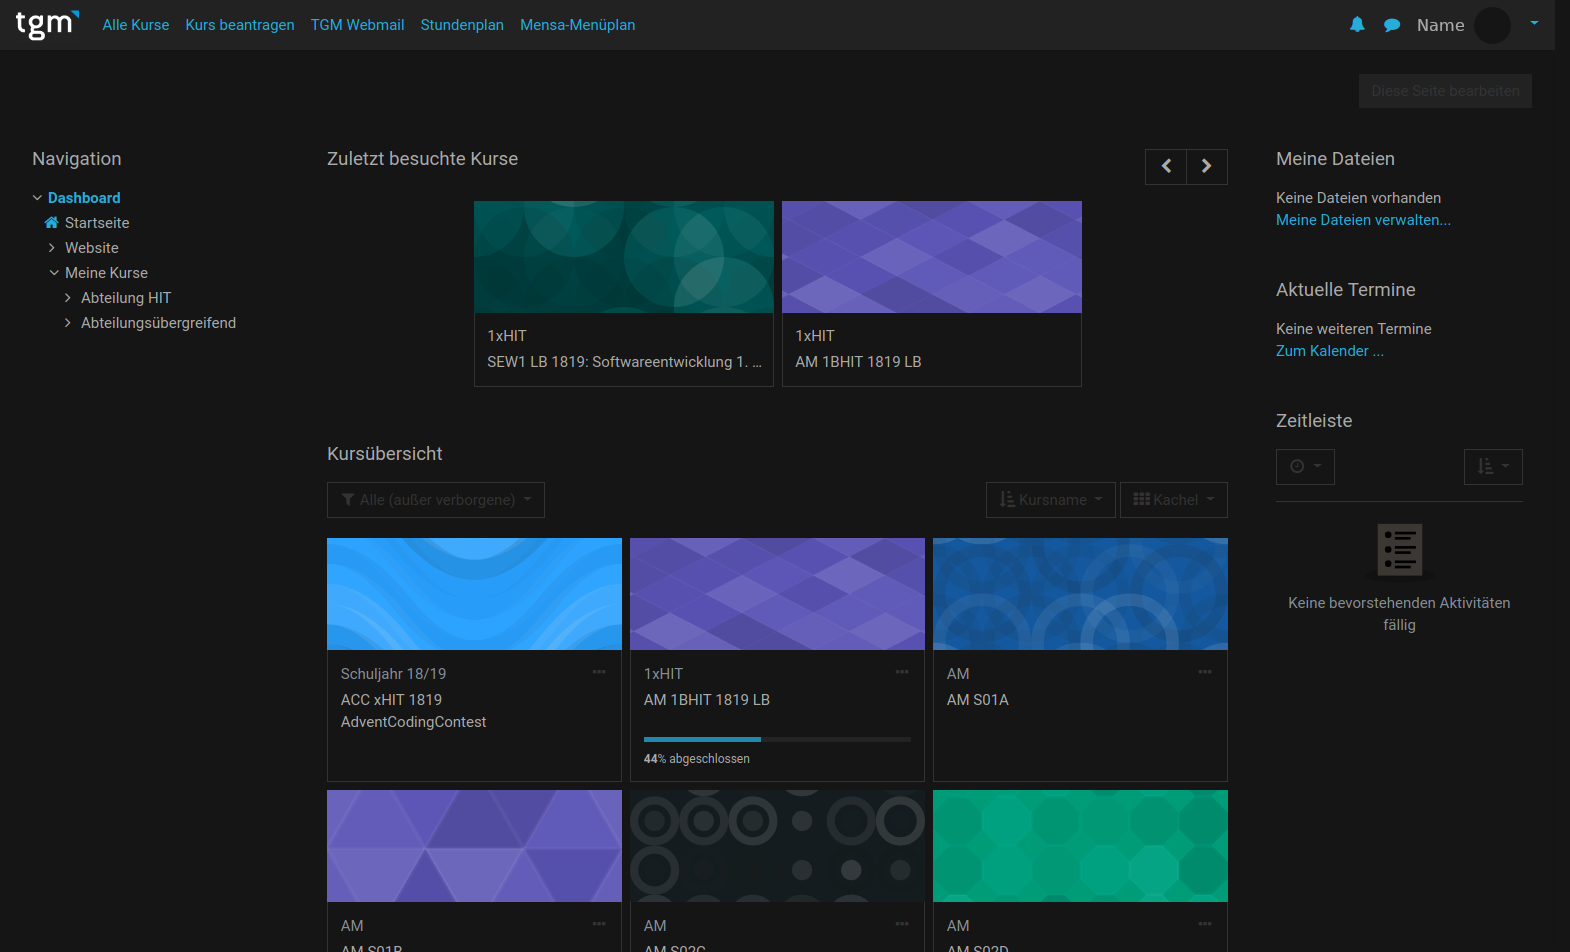Open the dark circles course thumbnail
The height and width of the screenshot is (952, 1570).
pos(777,846)
